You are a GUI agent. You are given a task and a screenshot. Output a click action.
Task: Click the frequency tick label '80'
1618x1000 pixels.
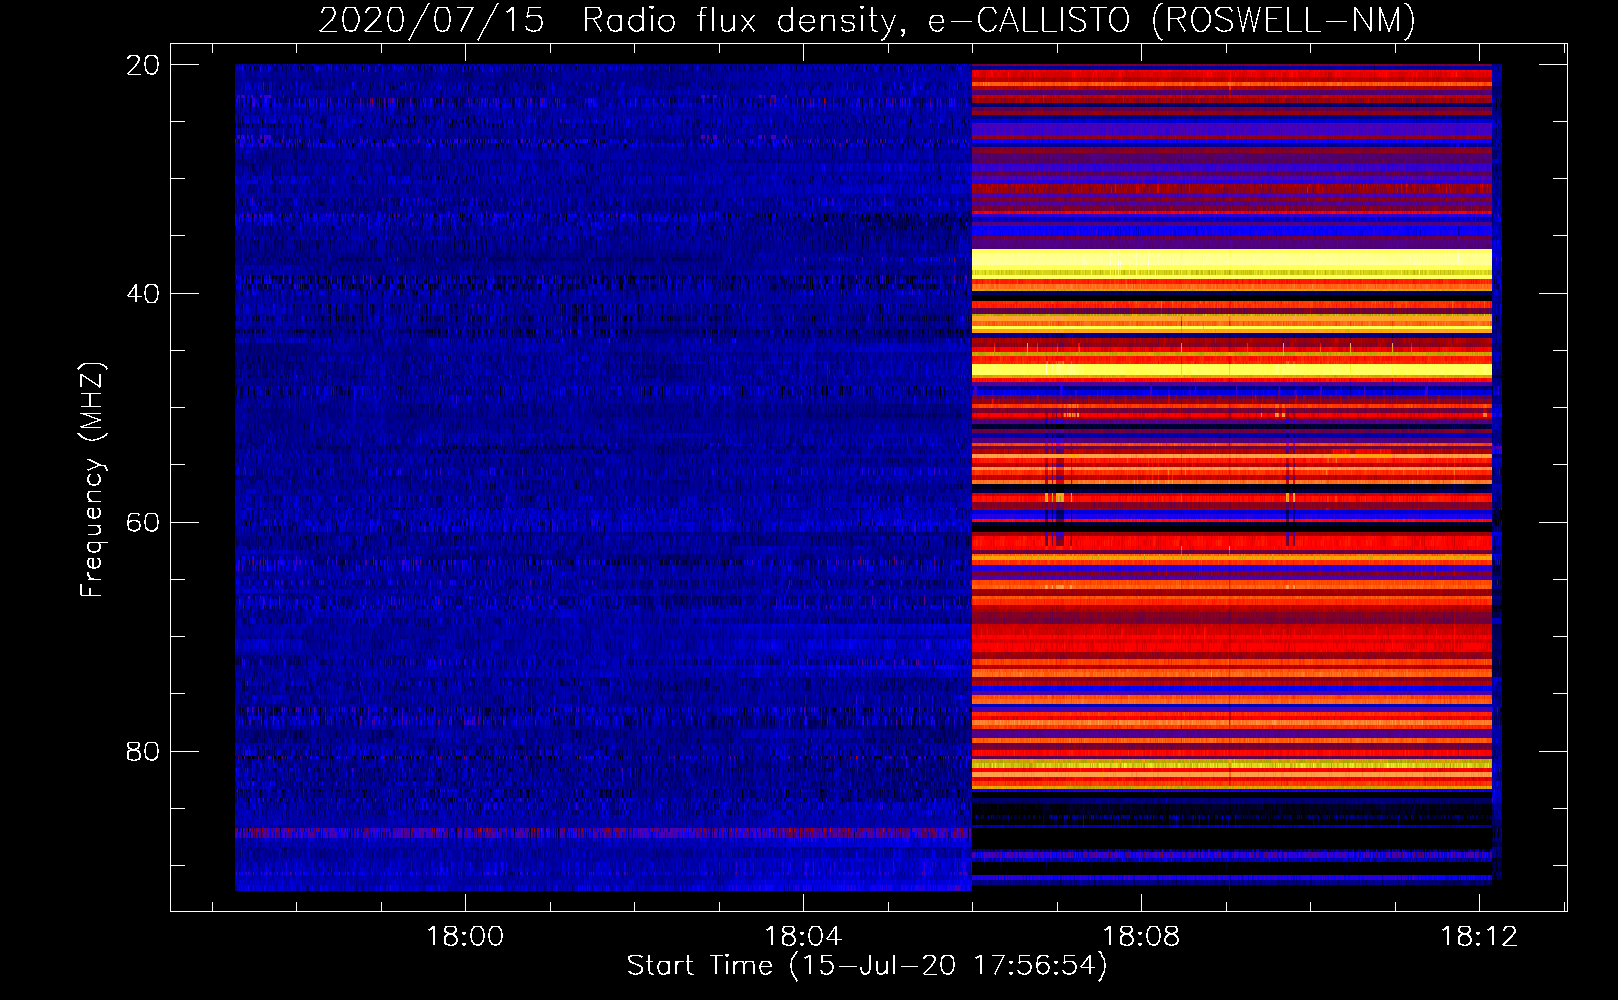pos(143,751)
